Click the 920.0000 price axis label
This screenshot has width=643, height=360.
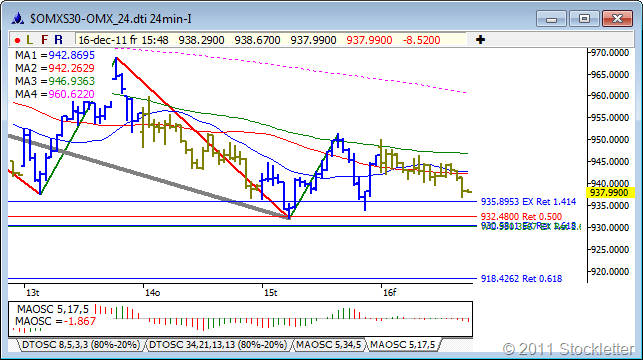point(610,271)
